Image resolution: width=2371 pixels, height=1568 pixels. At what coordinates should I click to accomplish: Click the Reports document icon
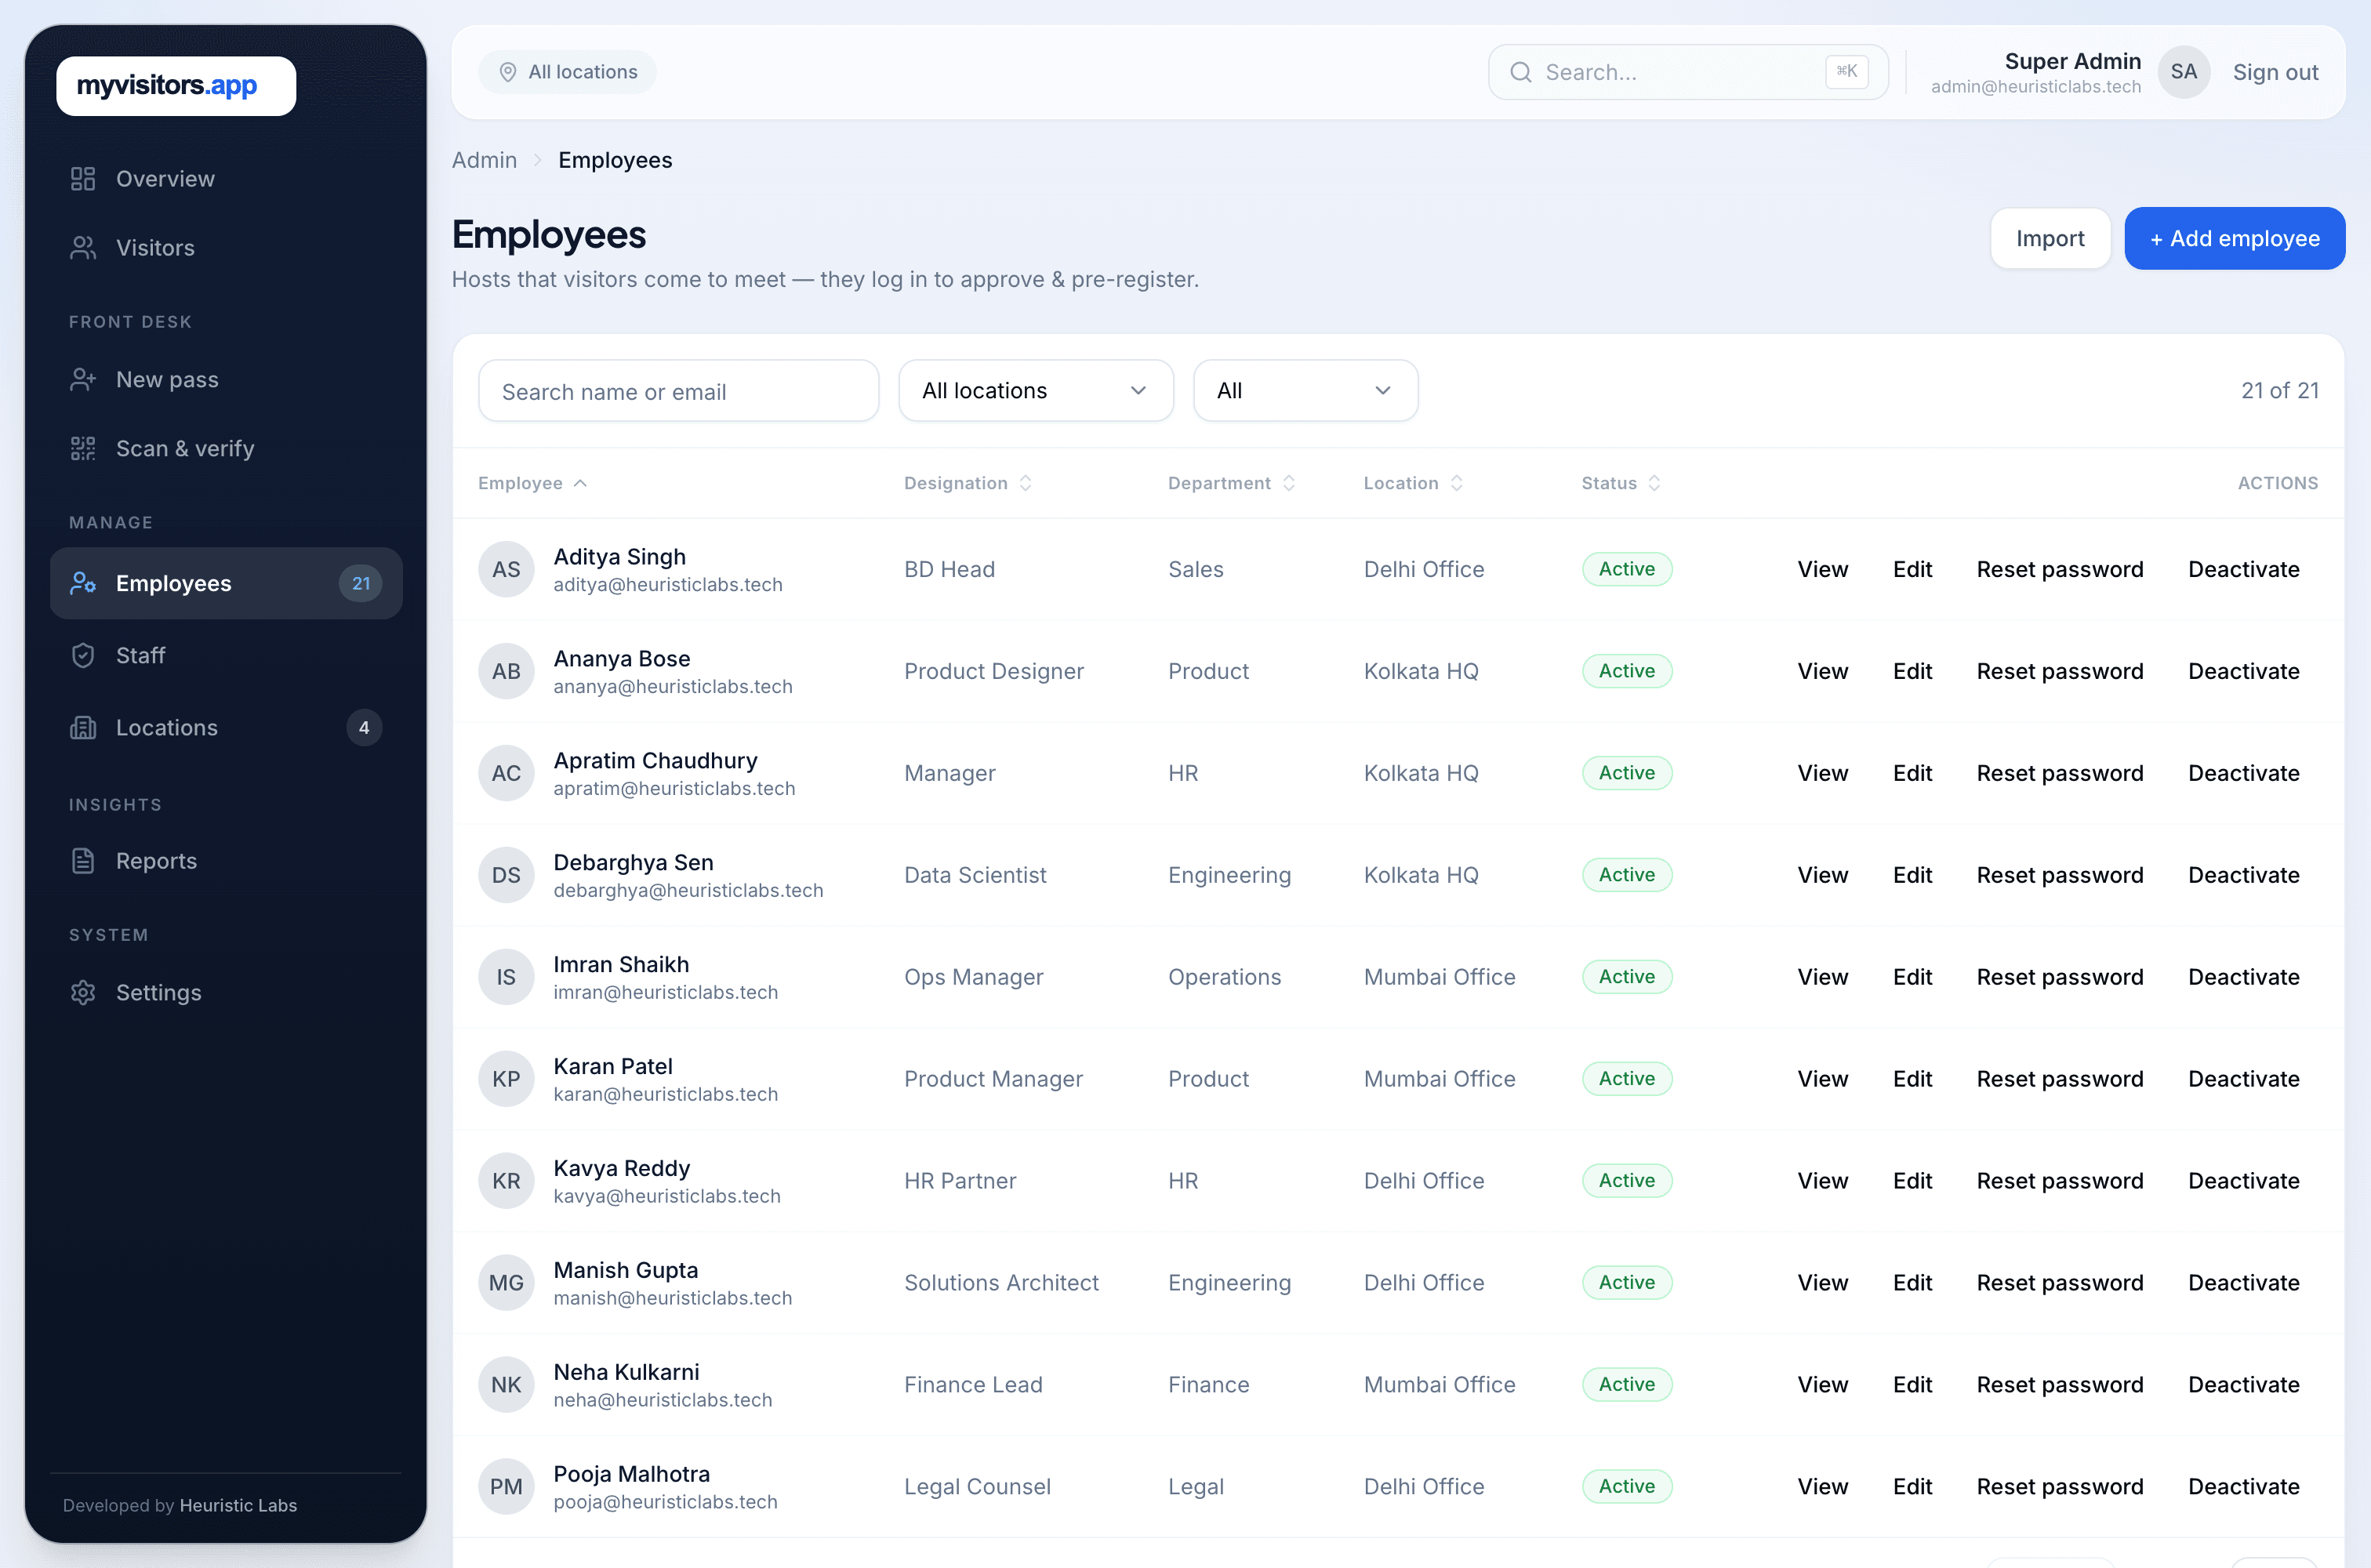click(83, 861)
